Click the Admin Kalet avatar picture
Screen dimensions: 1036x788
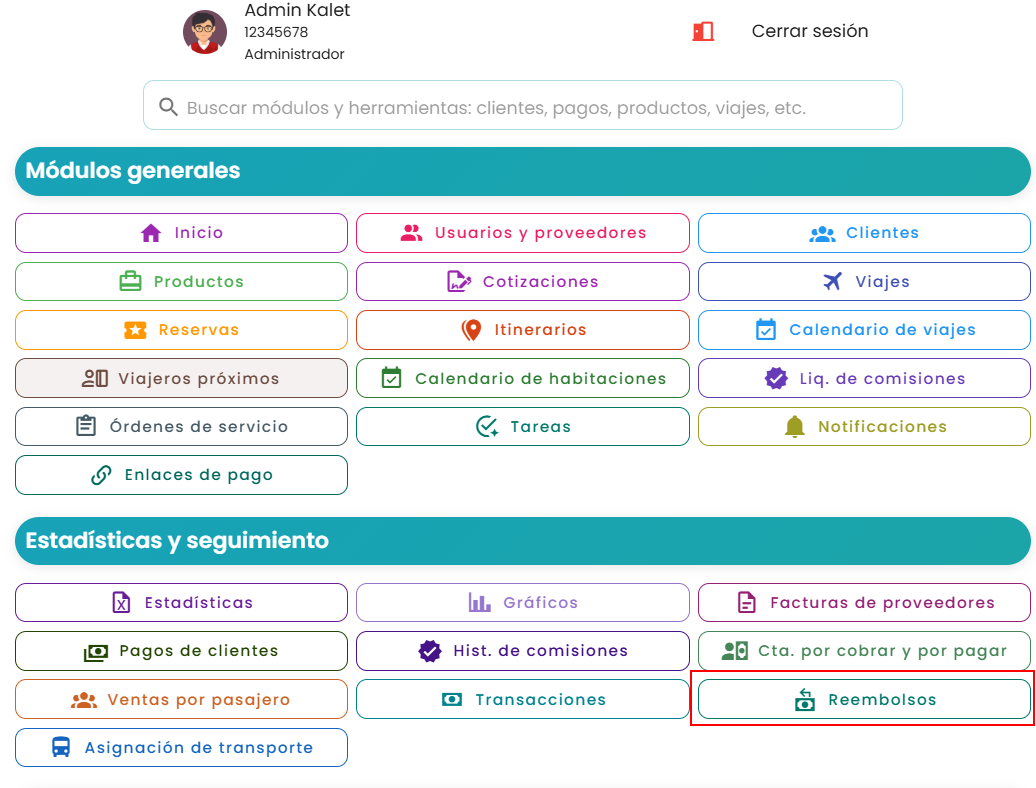pyautogui.click(x=205, y=32)
